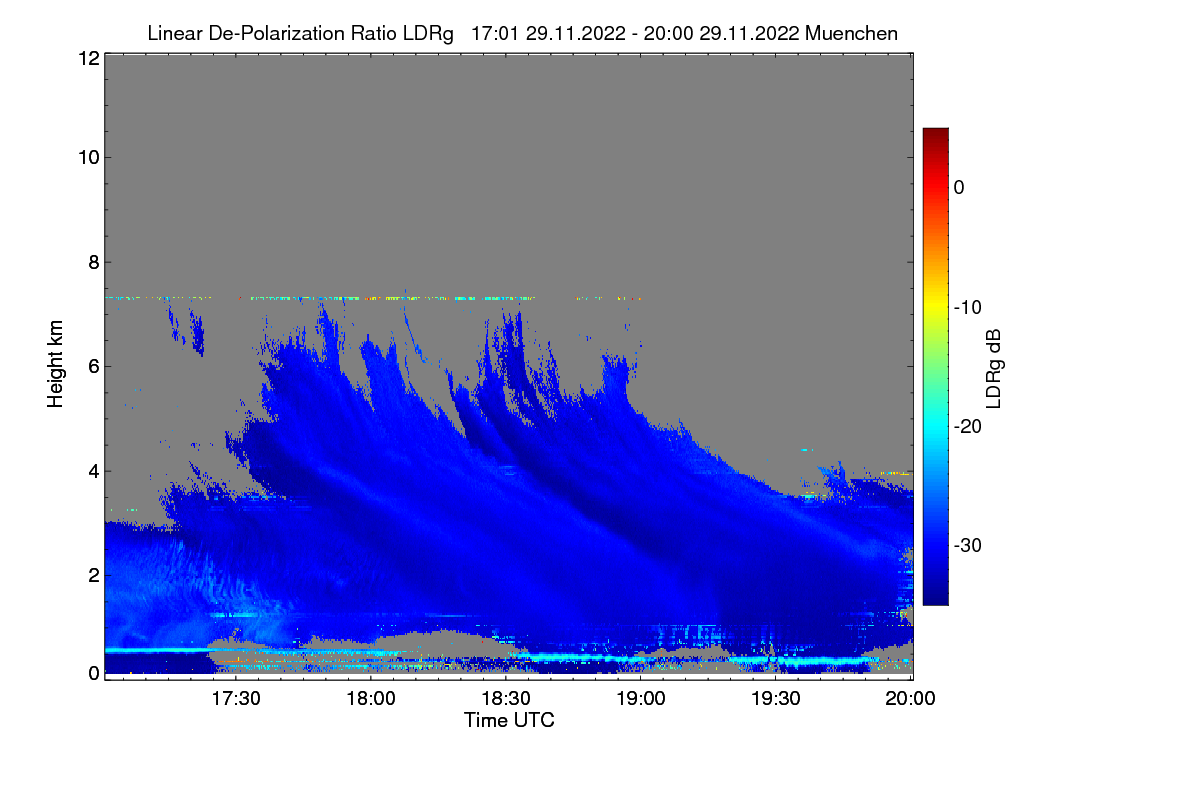Click the 19:30 time tick label
This screenshot has height=800, width=1200.
coord(776,700)
